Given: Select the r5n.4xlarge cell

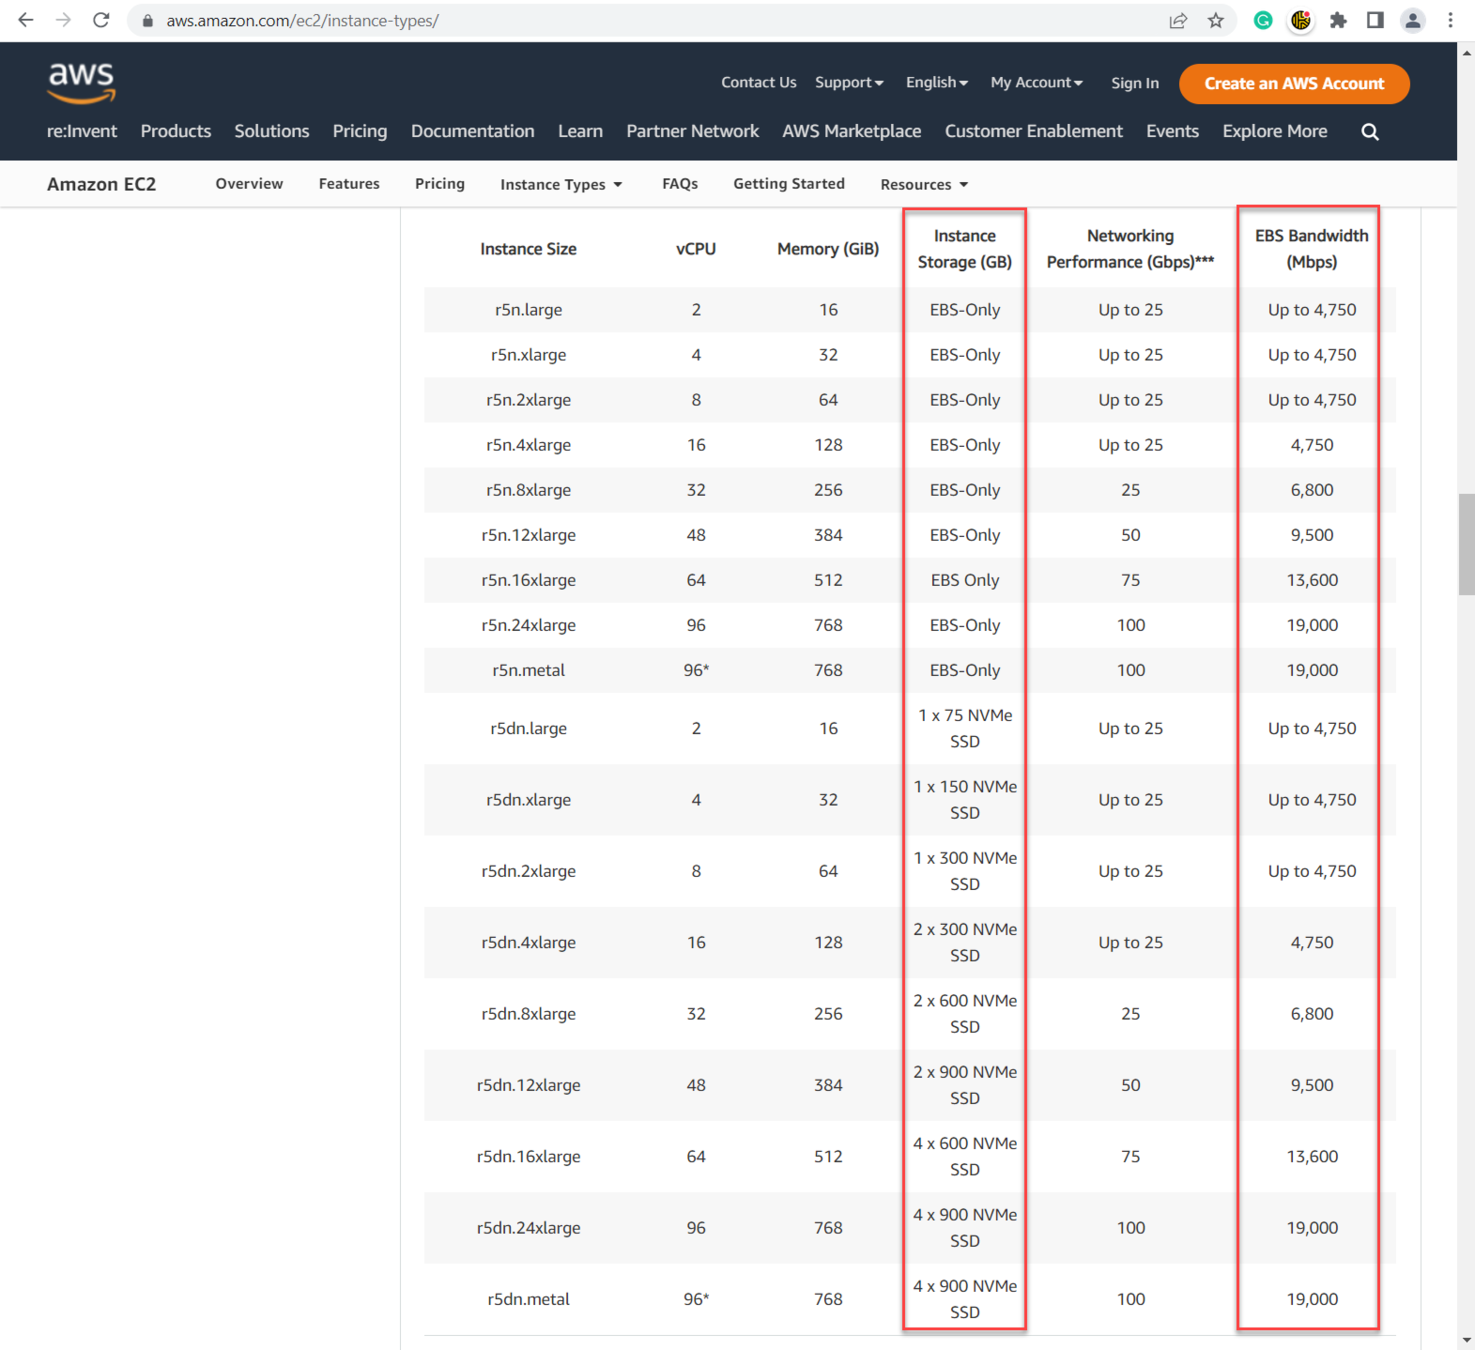Looking at the screenshot, I should pos(528,445).
